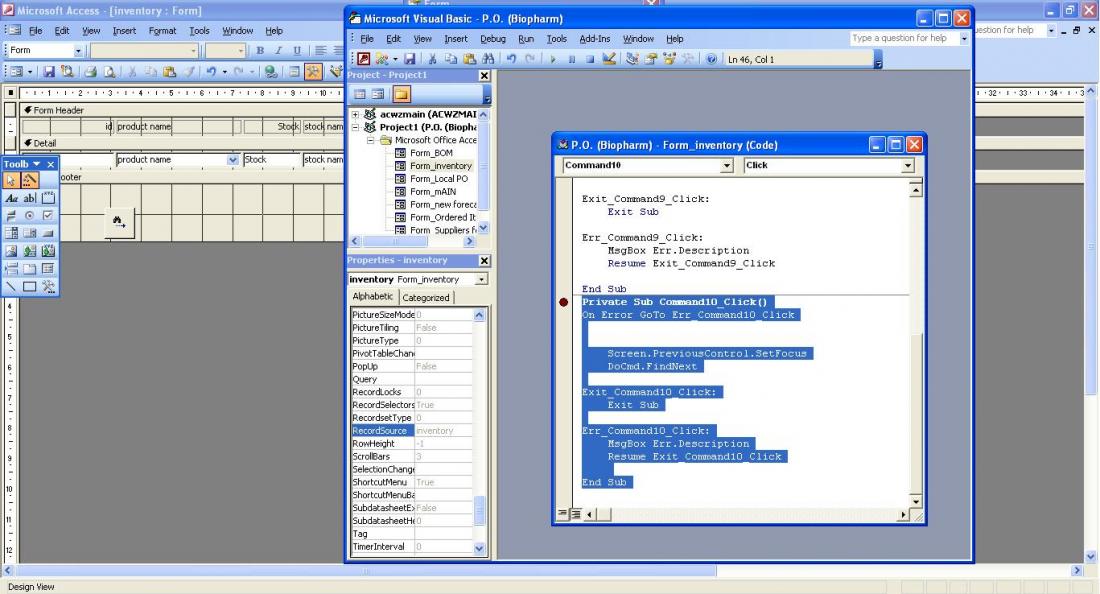Click the Find binoculars icon in VB toolbar

[488, 59]
